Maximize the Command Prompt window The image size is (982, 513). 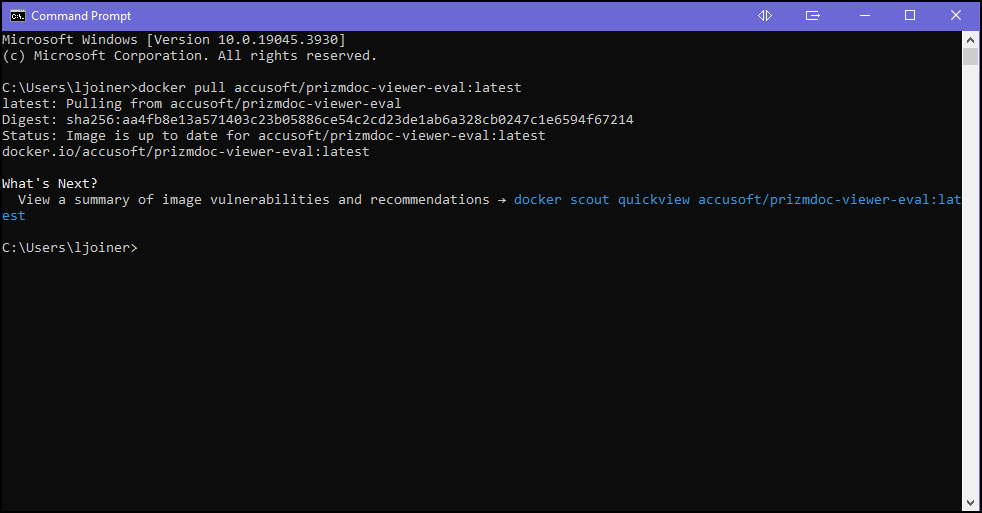click(x=910, y=16)
